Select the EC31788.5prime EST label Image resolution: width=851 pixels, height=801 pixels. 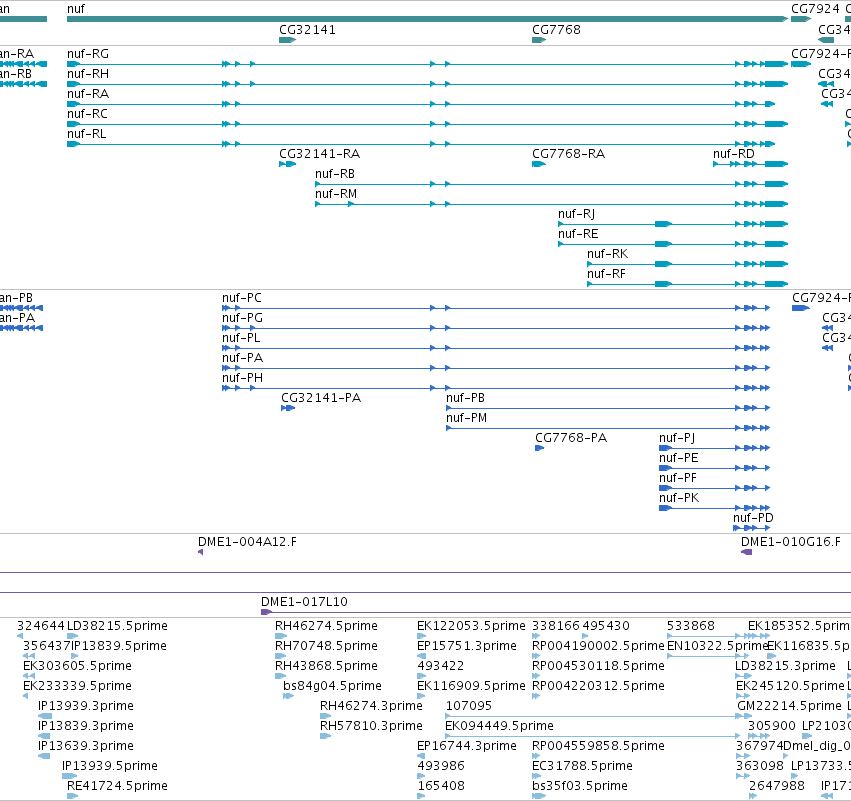582,766
